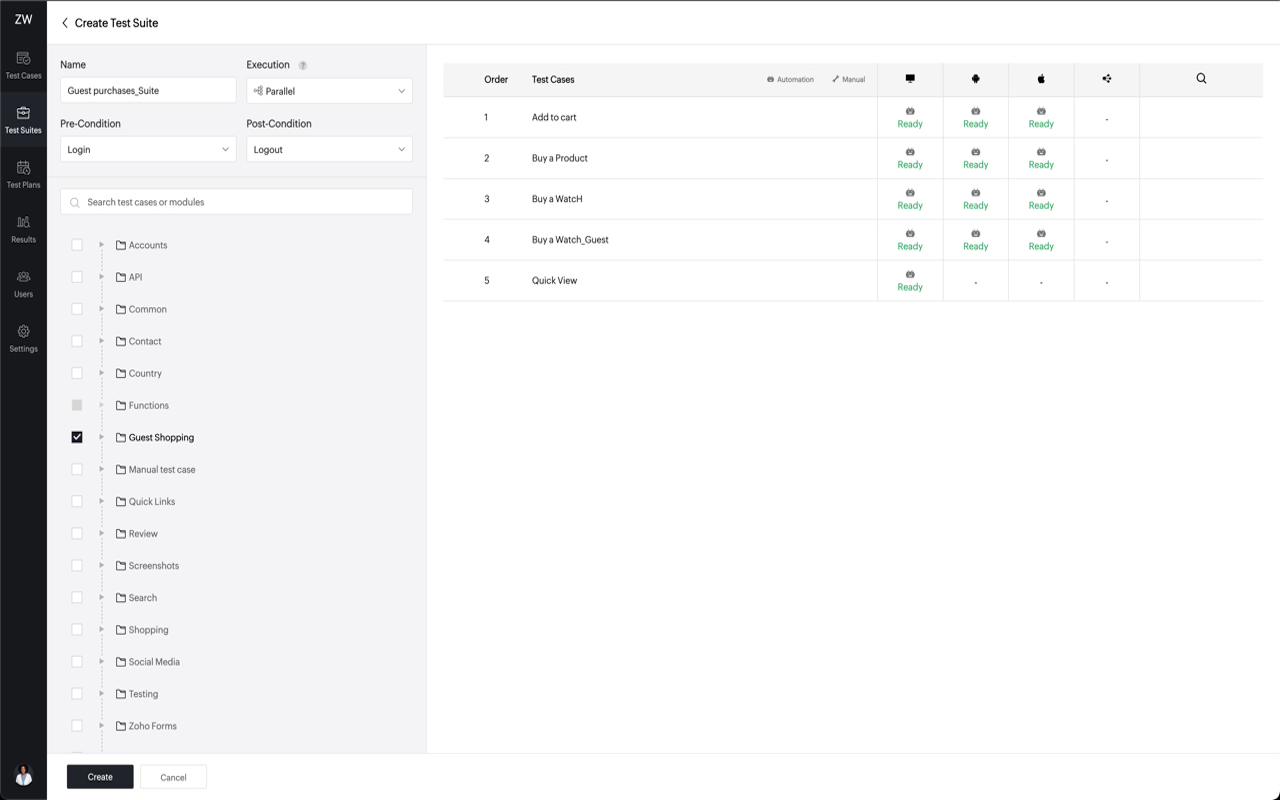1280x800 pixels.
Task: Open the Execution dropdown set to Parallel
Action: point(329,90)
